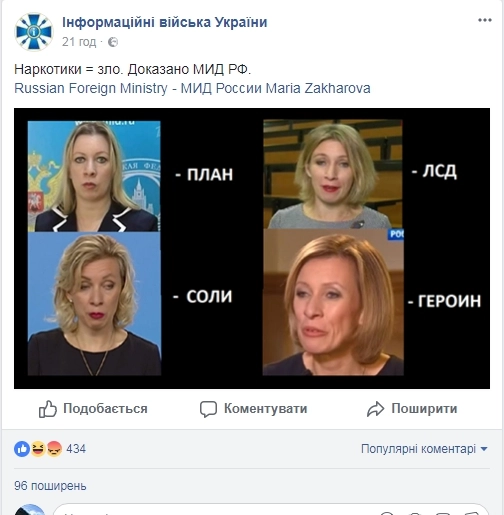This screenshot has height=515, width=504.
Task: View the 96 поширень shares list
Action: (50, 486)
